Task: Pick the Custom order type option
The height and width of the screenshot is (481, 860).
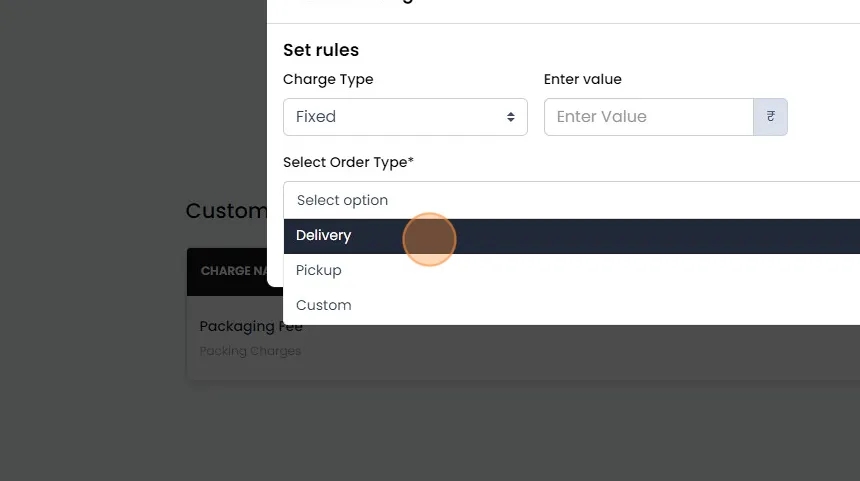Action: pos(324,305)
